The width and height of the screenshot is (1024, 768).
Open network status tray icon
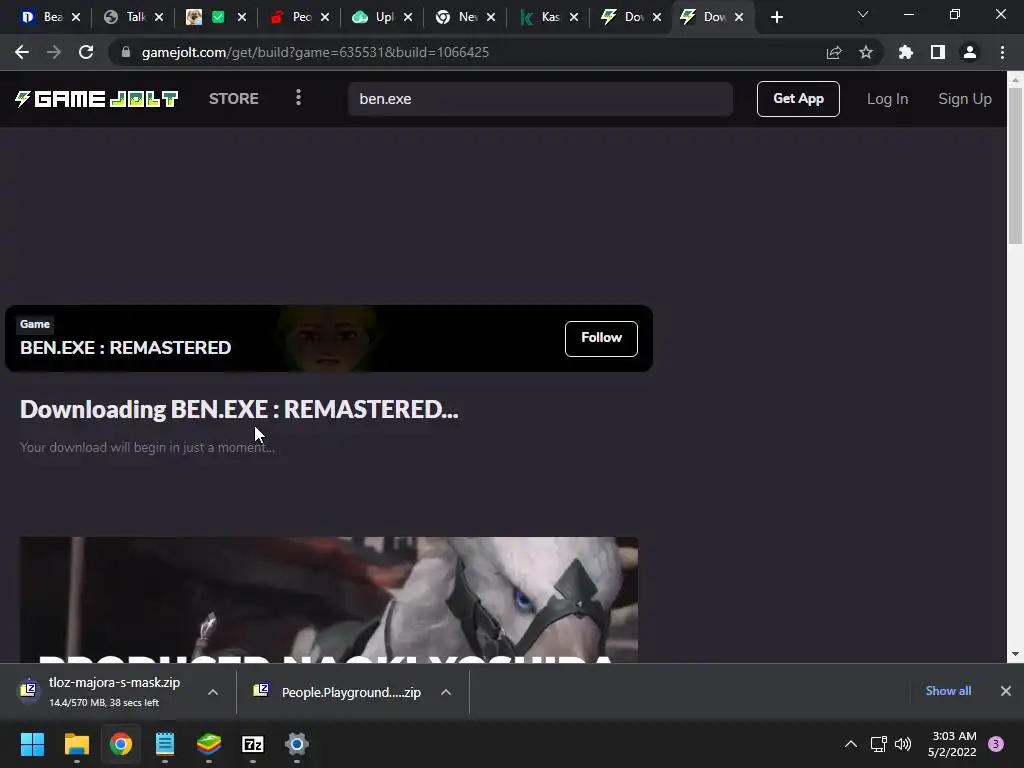[878, 744]
